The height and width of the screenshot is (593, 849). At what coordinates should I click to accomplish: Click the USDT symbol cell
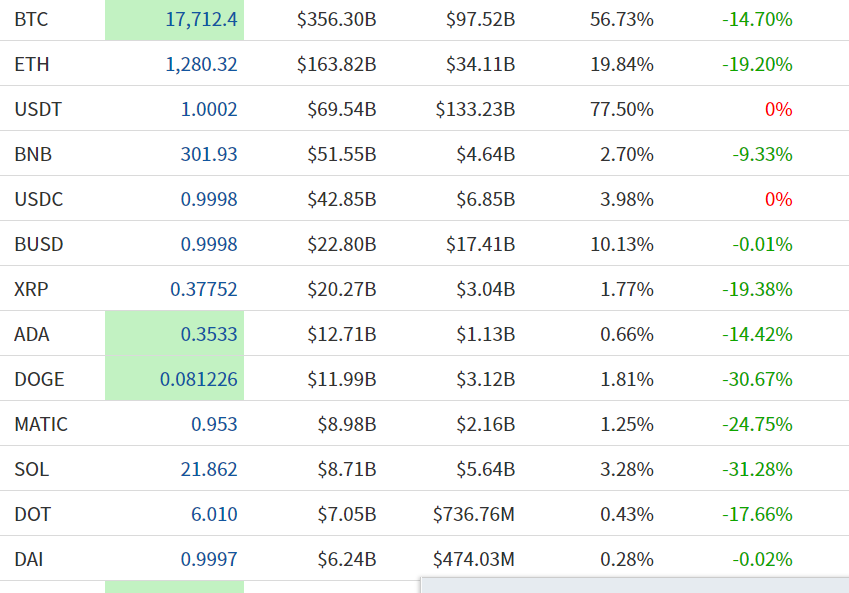click(38, 109)
